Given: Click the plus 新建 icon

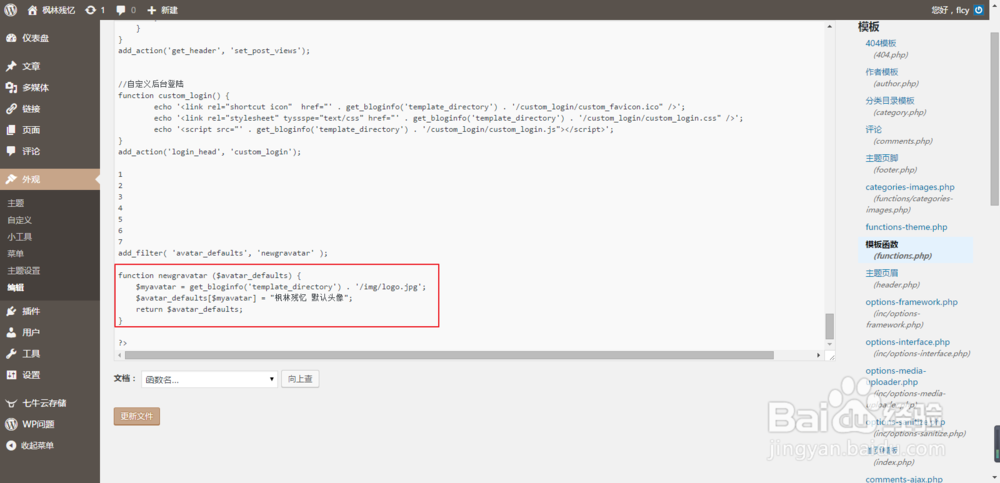Looking at the screenshot, I should click(152, 10).
